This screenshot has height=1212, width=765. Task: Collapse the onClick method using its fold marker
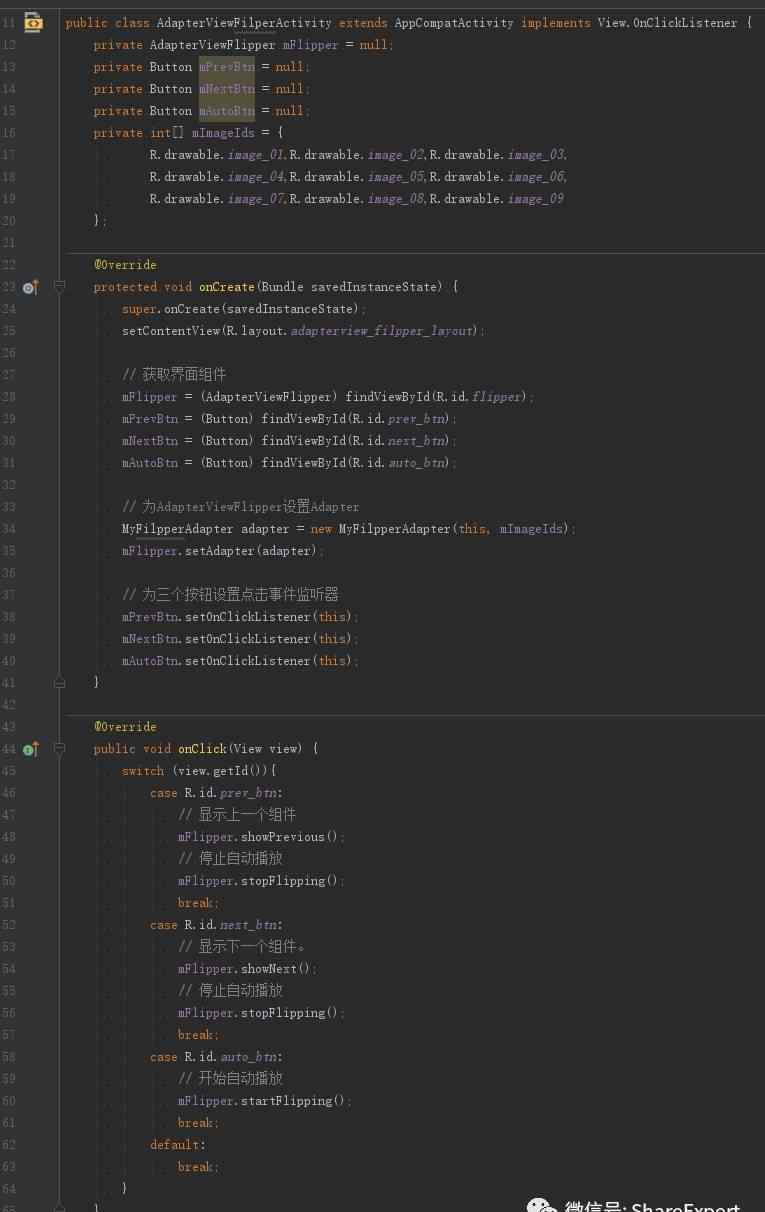pyautogui.click(x=59, y=749)
